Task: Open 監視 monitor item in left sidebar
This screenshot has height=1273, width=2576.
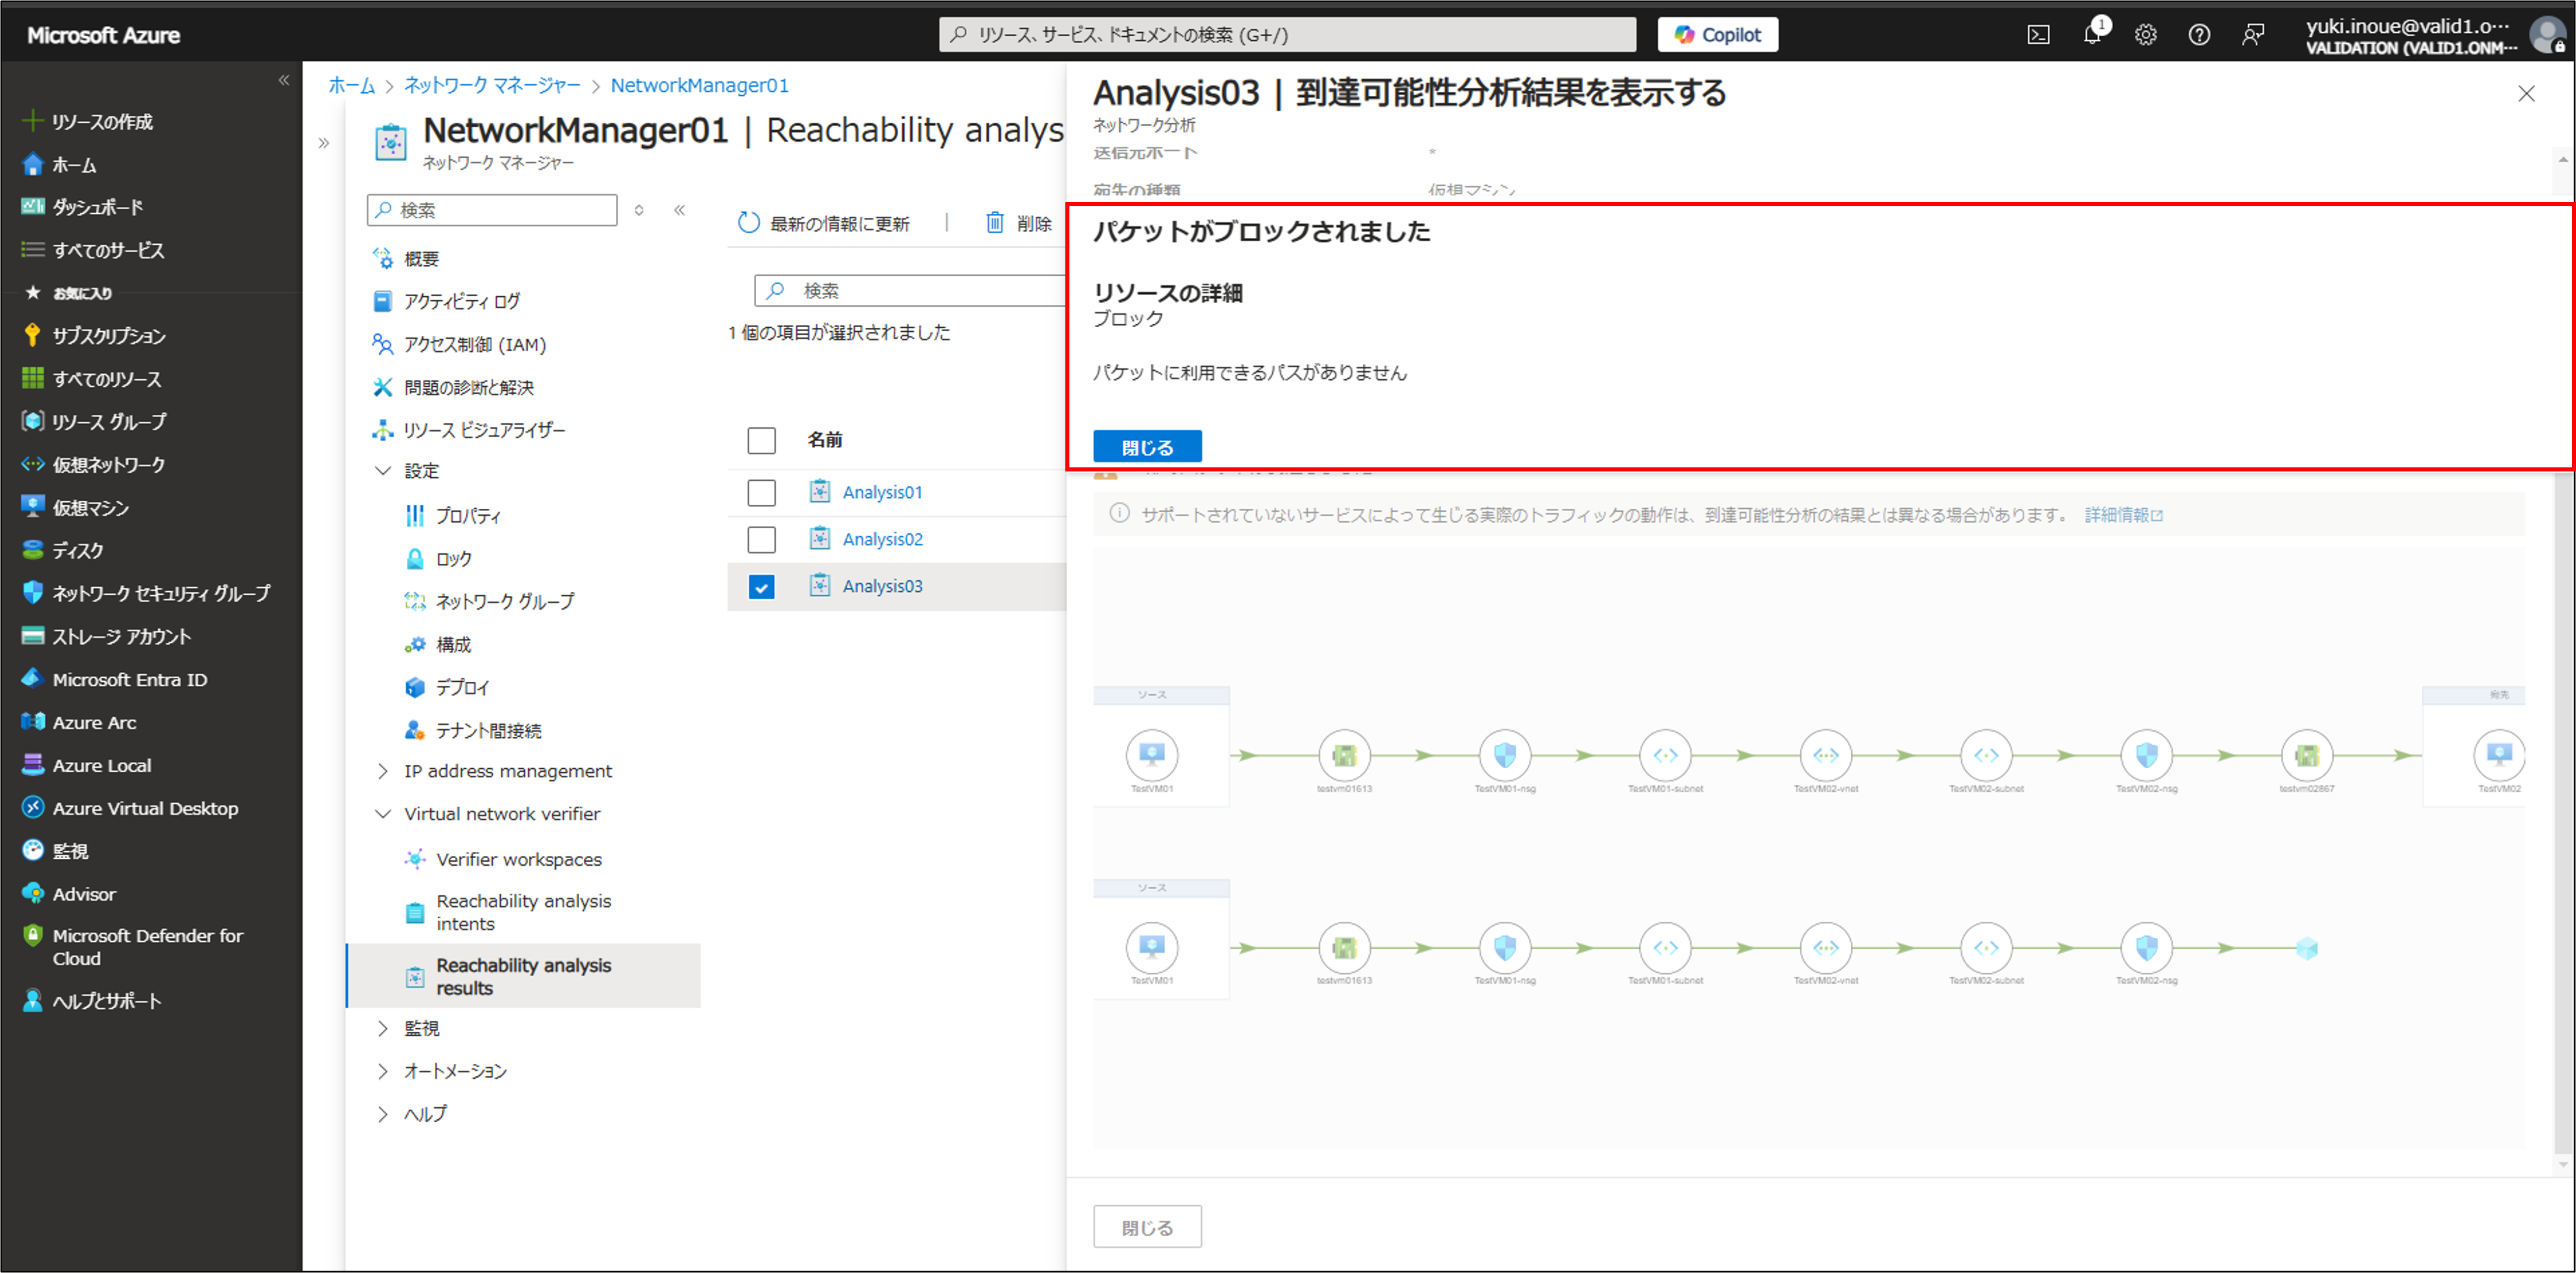Action: click(55, 851)
